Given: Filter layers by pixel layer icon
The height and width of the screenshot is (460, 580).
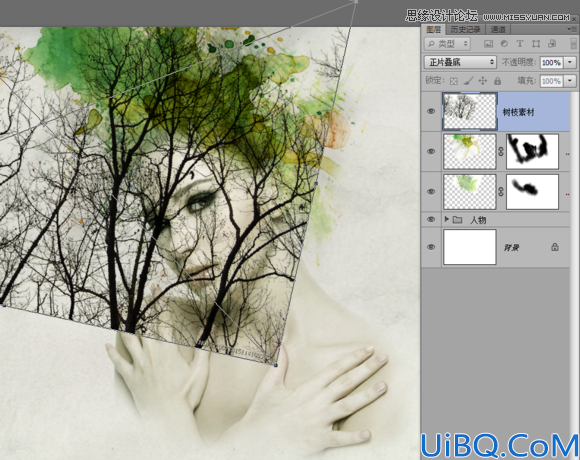Looking at the screenshot, I should coord(488,44).
